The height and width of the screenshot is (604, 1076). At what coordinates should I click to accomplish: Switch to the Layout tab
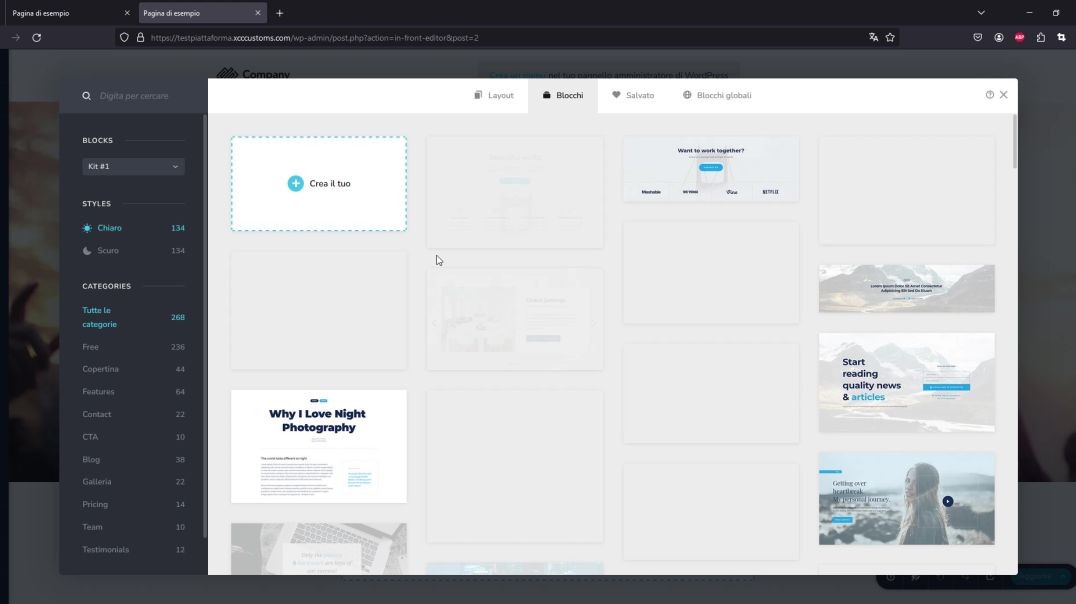coord(493,95)
